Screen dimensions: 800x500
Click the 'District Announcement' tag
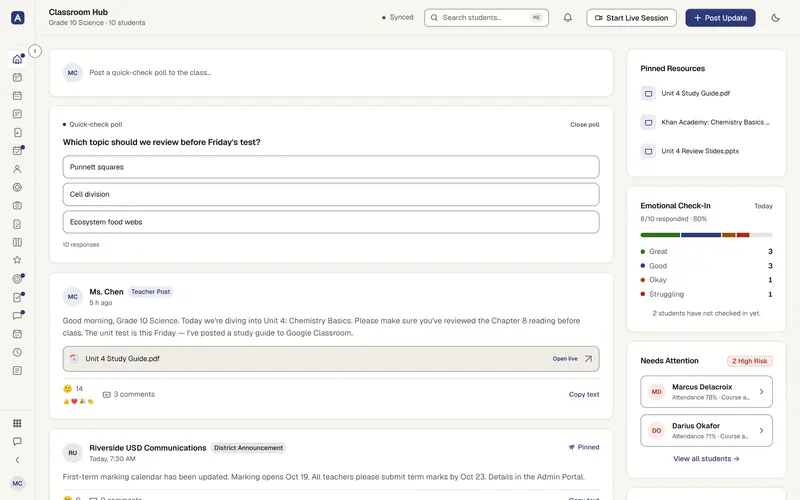click(248, 448)
